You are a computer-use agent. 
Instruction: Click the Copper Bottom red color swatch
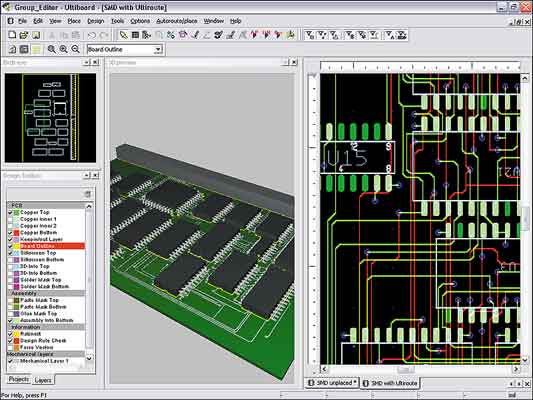click(x=16, y=233)
